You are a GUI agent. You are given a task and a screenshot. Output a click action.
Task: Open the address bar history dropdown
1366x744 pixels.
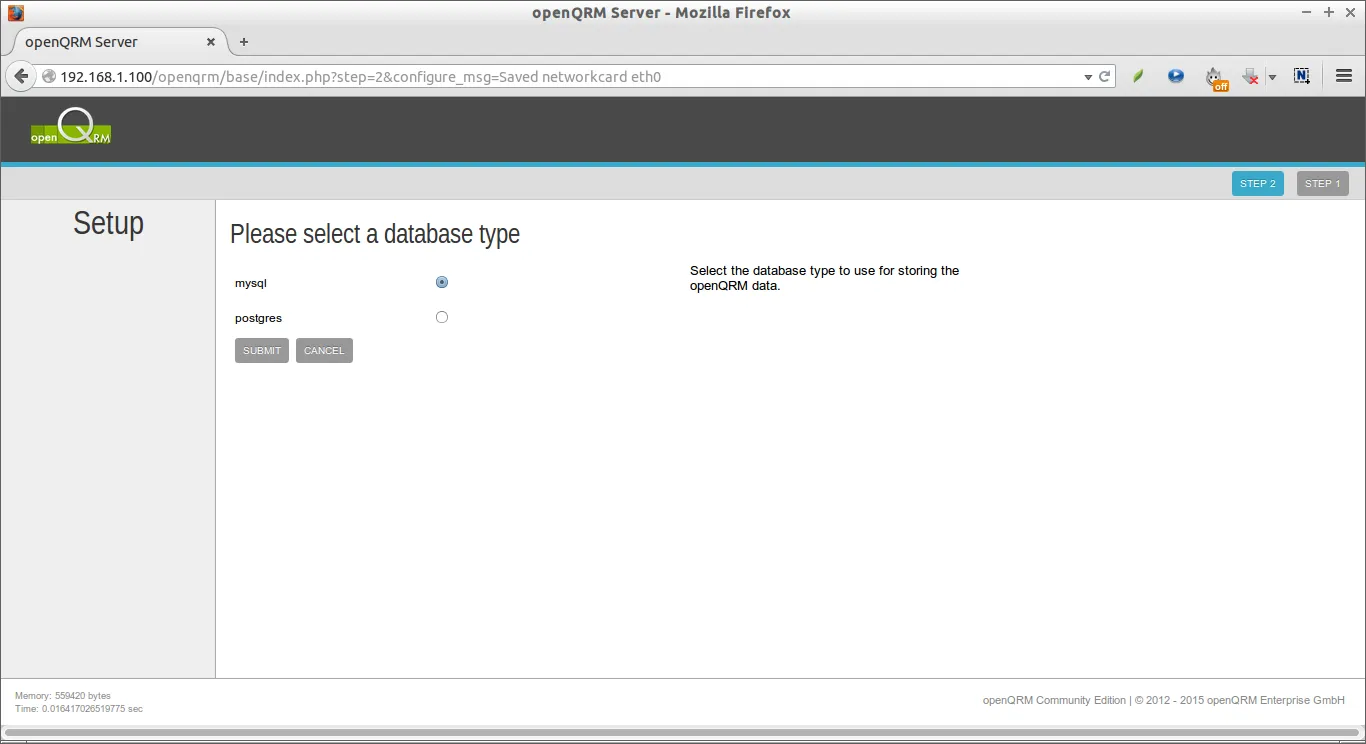1088,76
